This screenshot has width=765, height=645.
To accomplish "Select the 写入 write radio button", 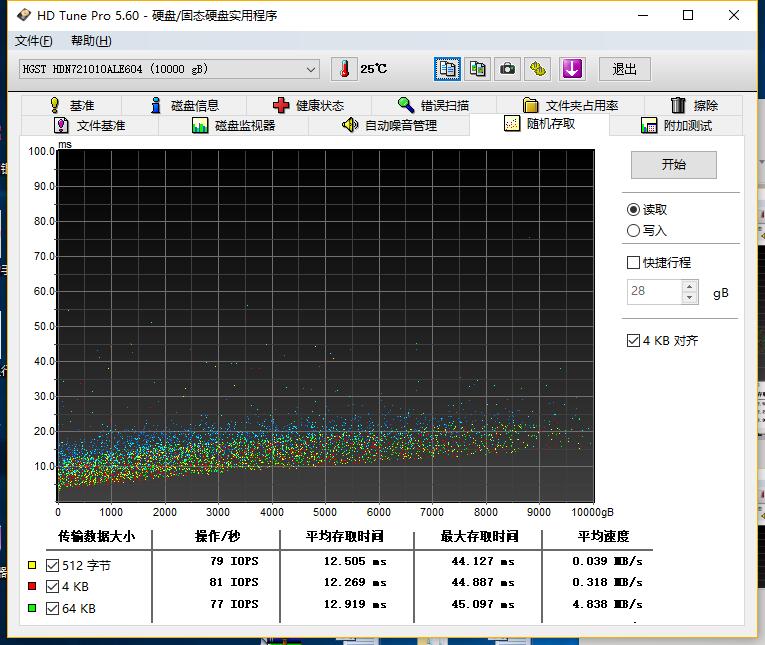I will pyautogui.click(x=633, y=230).
